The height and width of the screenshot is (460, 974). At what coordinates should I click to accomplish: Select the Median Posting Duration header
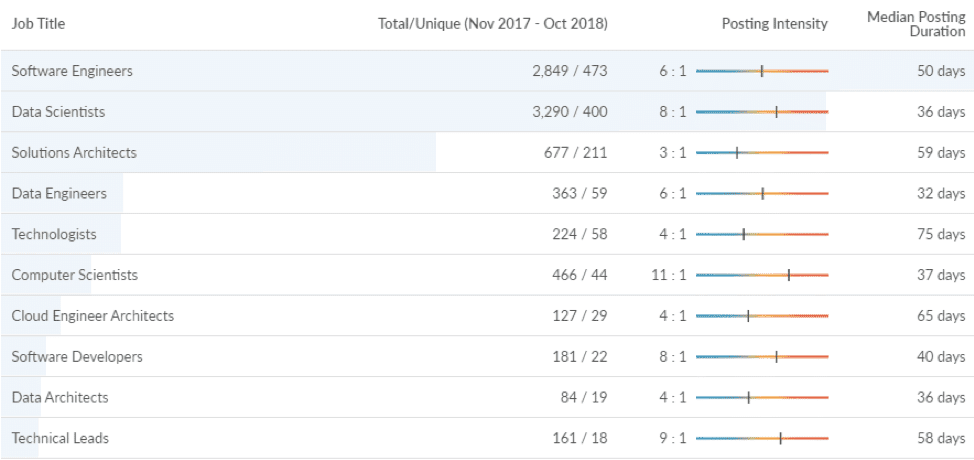916,24
